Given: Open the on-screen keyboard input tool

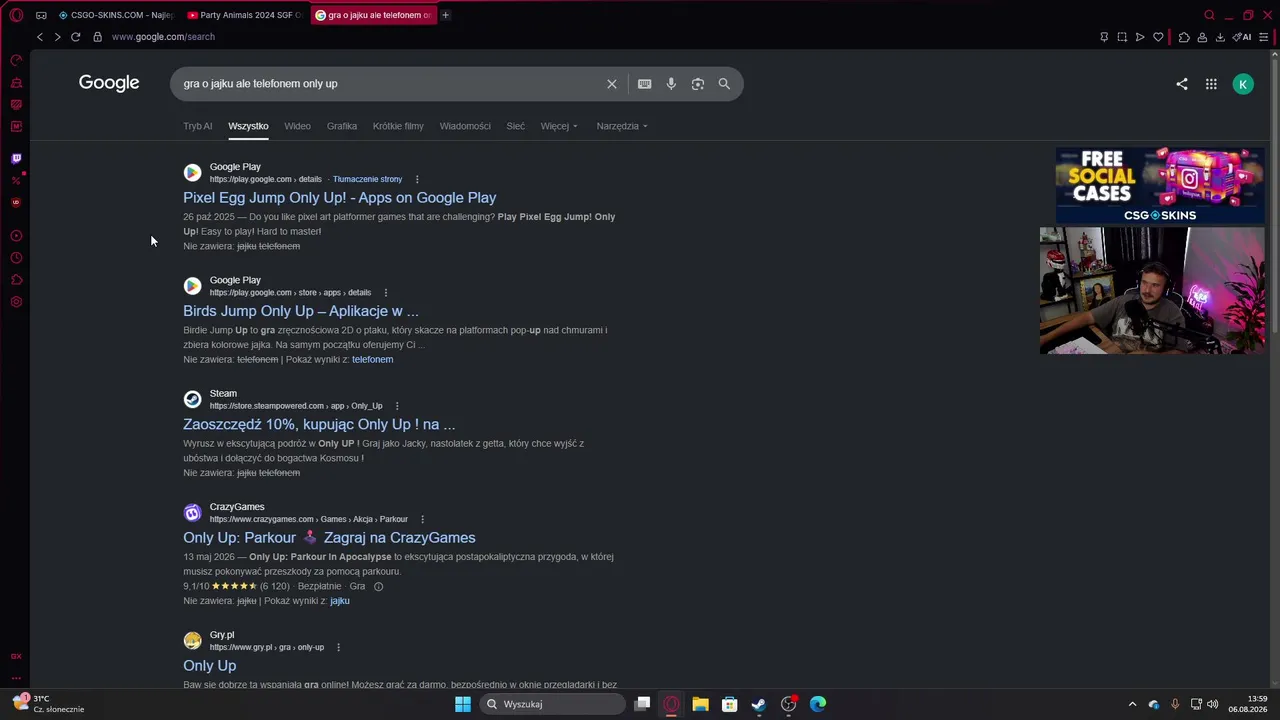Looking at the screenshot, I should pyautogui.click(x=645, y=84).
